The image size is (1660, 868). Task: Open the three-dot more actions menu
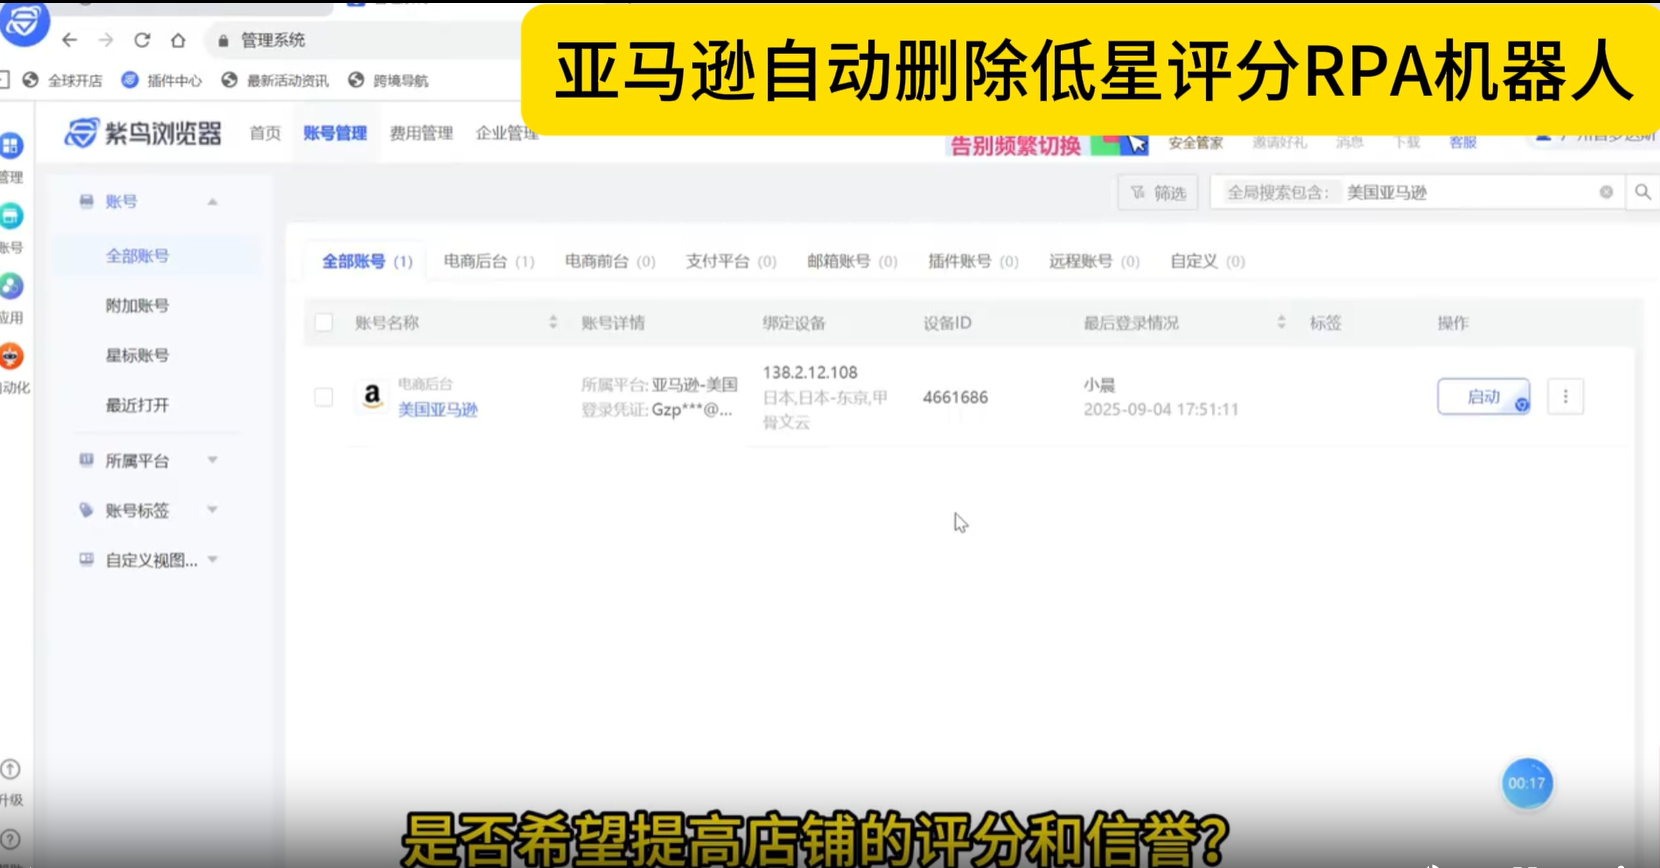click(x=1566, y=397)
